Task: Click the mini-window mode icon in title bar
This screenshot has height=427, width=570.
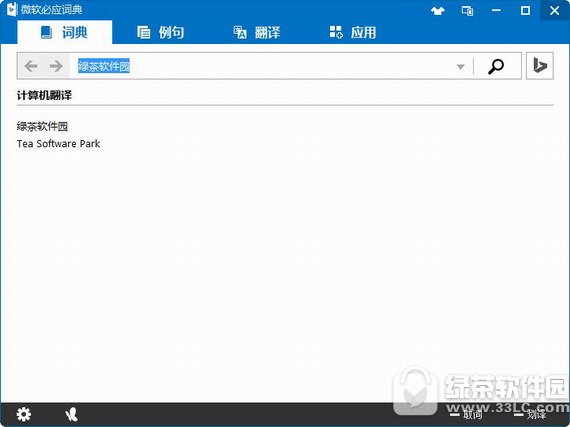Action: [x=467, y=11]
